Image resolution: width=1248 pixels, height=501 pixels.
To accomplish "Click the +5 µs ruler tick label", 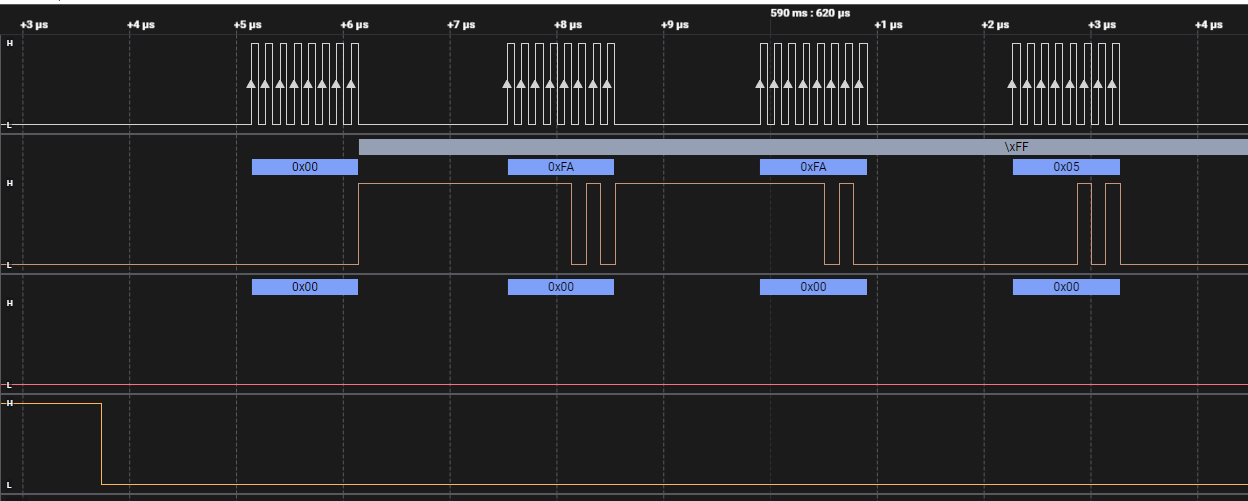I will tap(248, 25).
